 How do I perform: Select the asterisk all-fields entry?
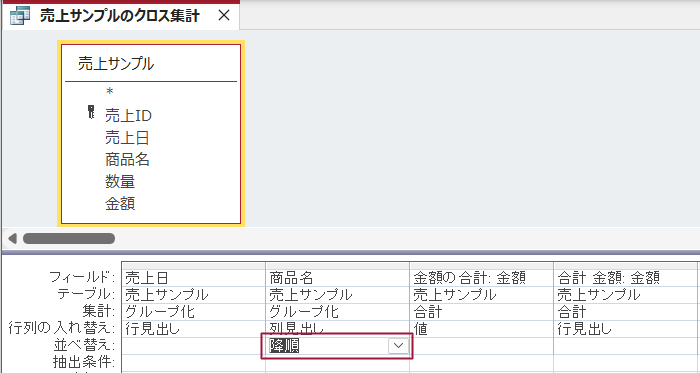tap(109, 92)
